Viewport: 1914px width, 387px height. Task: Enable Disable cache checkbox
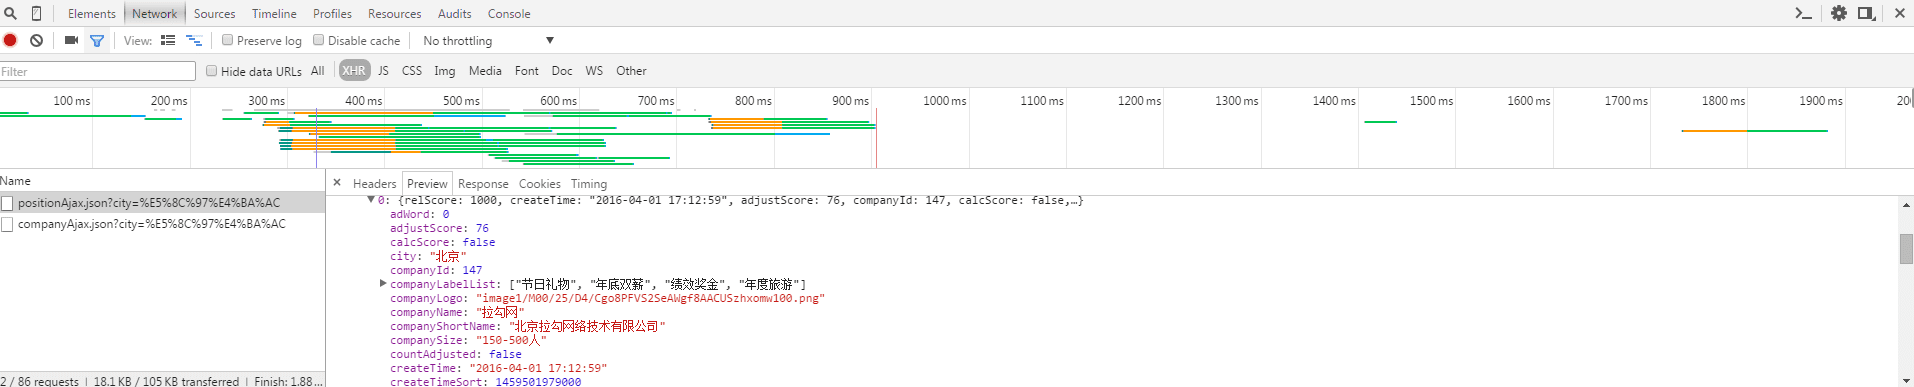coord(319,40)
